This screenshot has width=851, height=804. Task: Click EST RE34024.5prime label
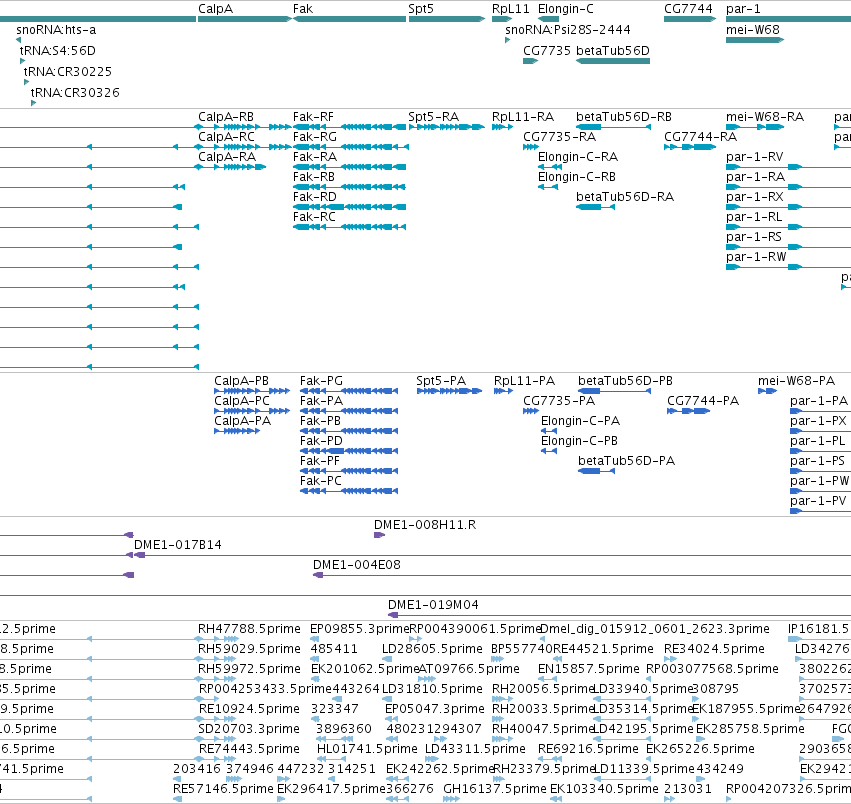[x=714, y=649]
